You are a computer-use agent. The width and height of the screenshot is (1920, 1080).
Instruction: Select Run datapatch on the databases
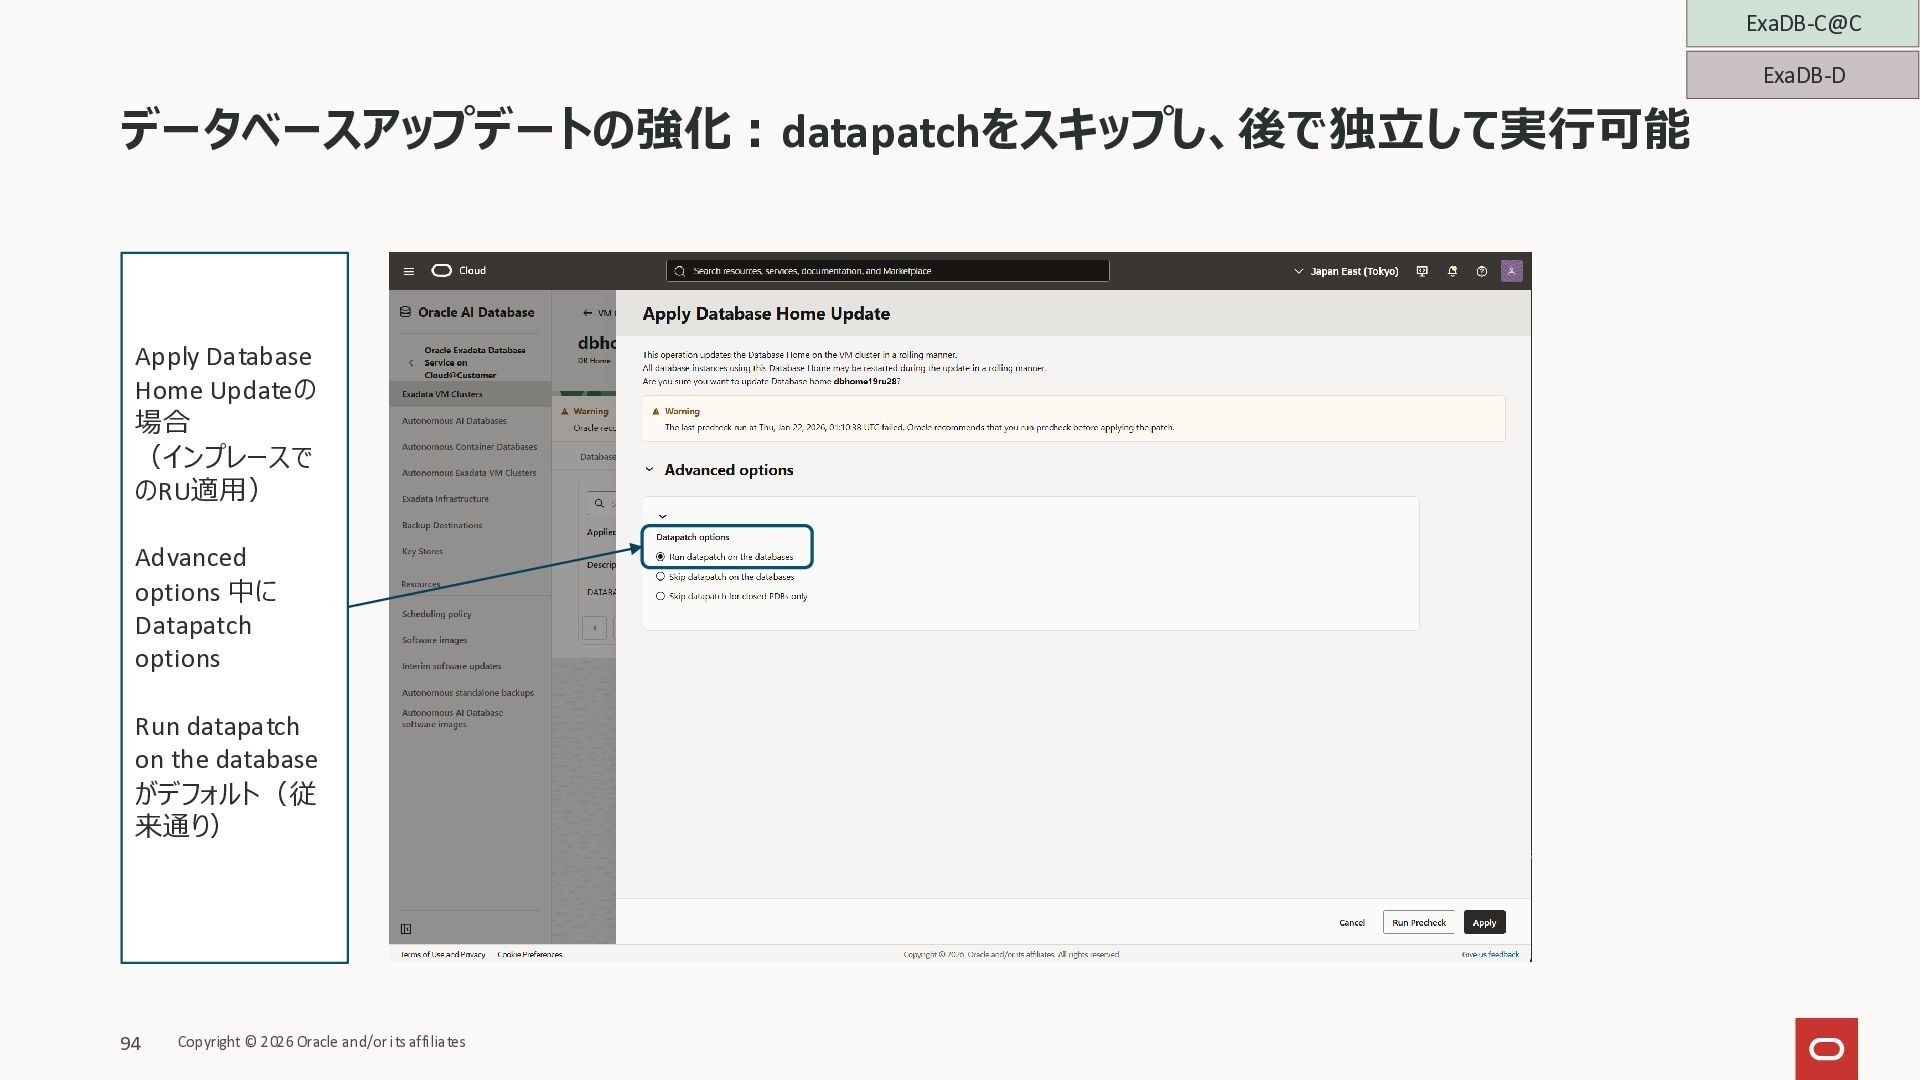click(660, 557)
